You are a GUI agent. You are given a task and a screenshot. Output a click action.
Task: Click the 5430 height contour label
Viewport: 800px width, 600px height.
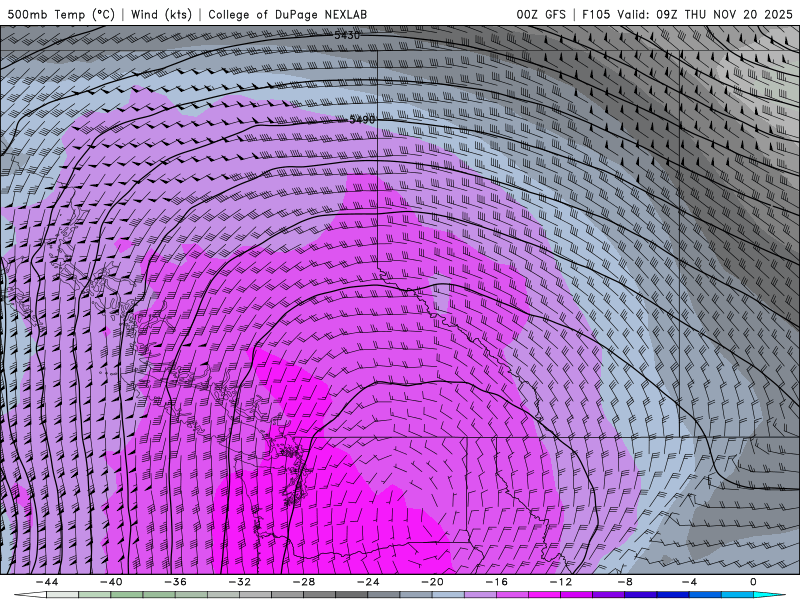coord(347,35)
